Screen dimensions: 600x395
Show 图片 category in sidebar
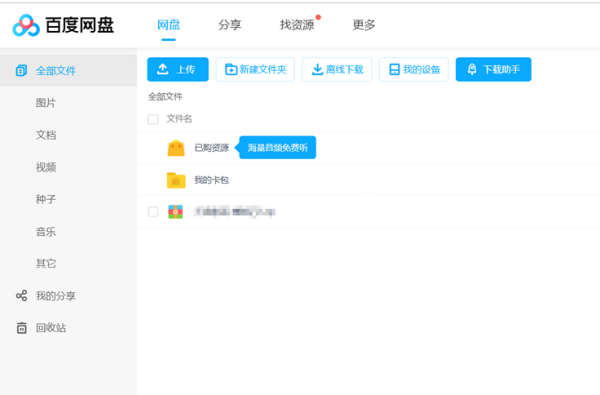pos(46,103)
